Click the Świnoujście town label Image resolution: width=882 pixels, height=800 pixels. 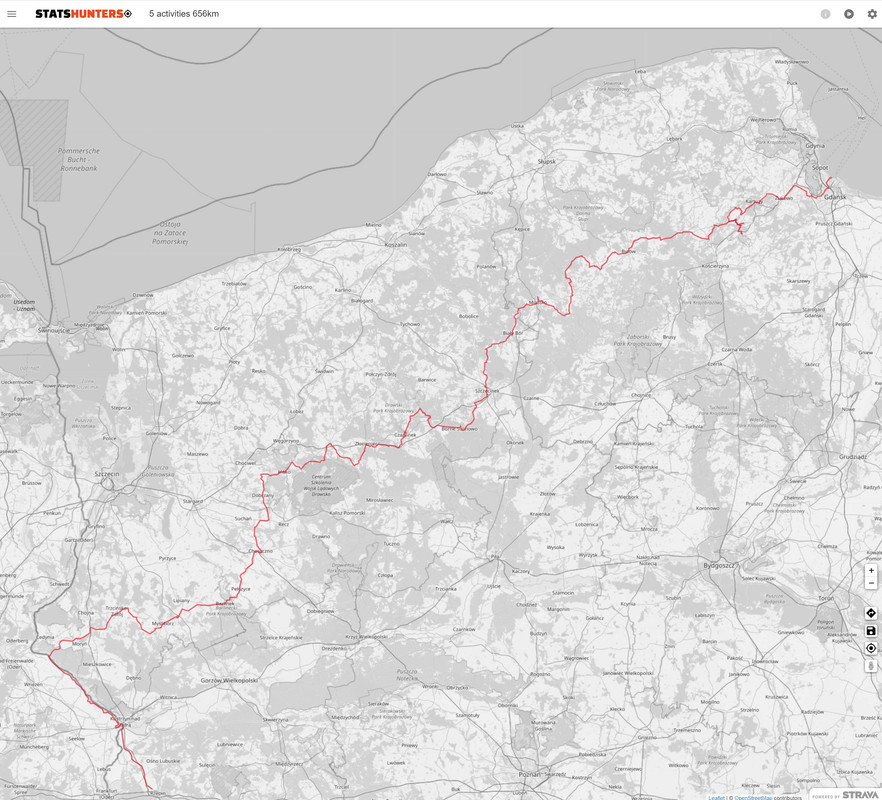coord(54,330)
